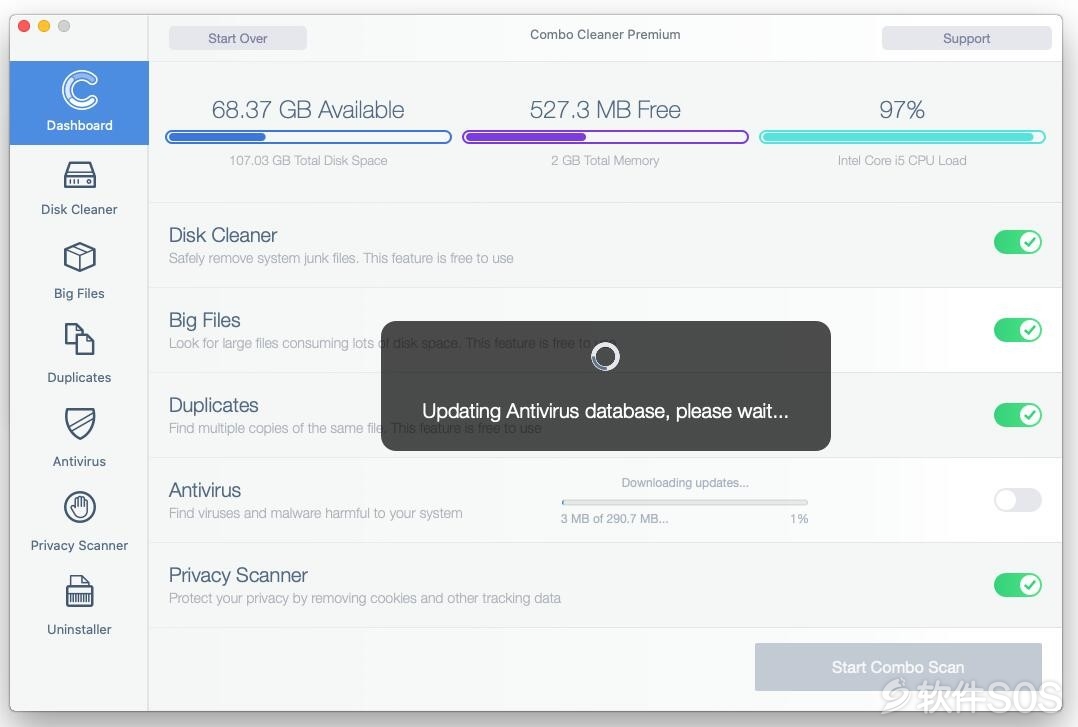Click the Antivirus sidebar label
Image resolution: width=1078 pixels, height=727 pixels.
pyautogui.click(x=79, y=462)
